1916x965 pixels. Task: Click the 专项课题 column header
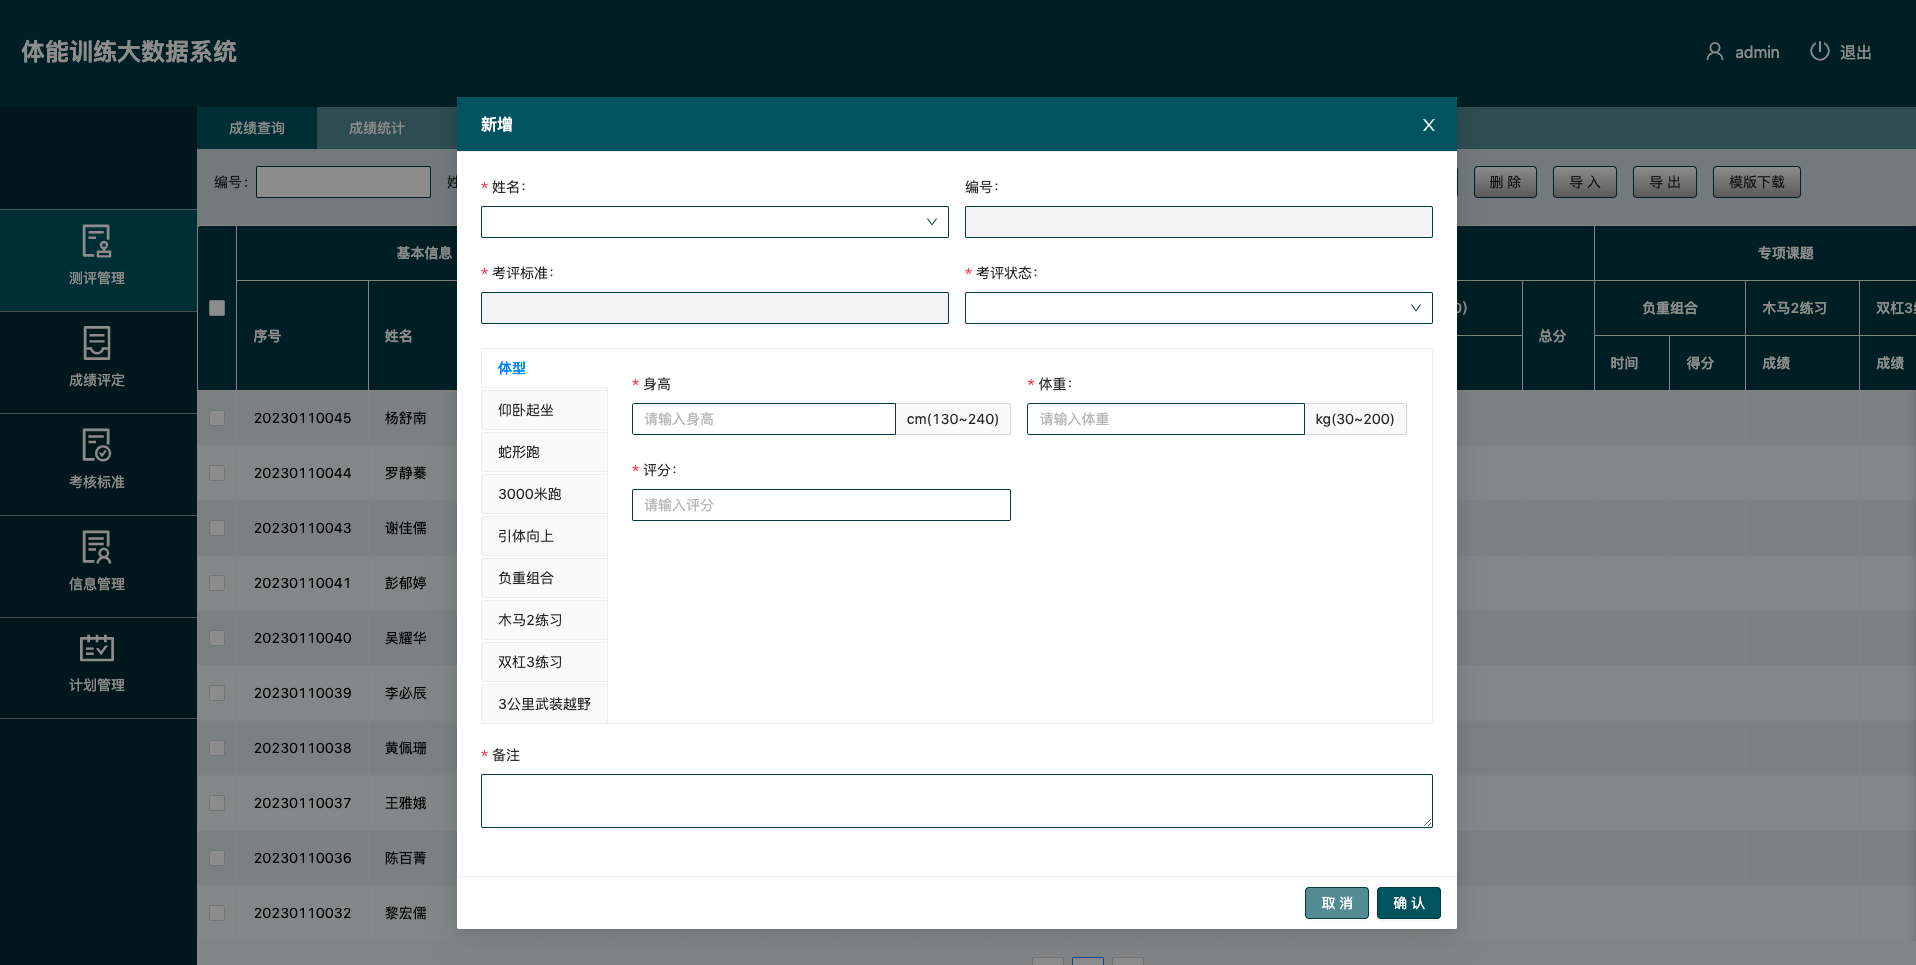click(x=1786, y=253)
